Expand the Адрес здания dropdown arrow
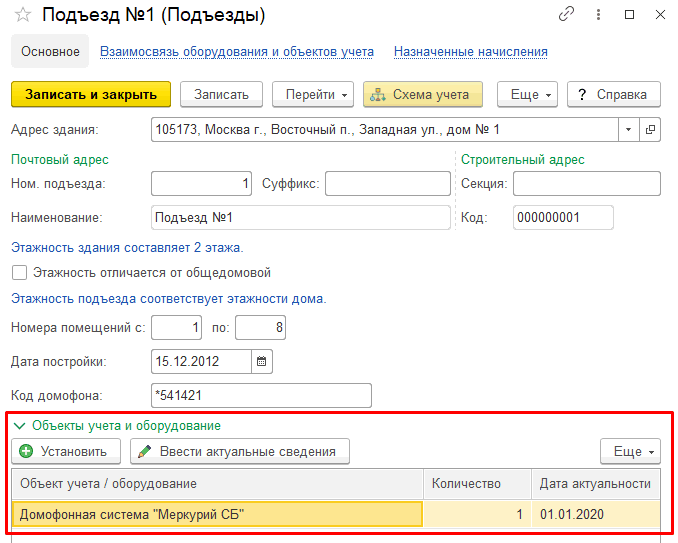 pos(628,129)
